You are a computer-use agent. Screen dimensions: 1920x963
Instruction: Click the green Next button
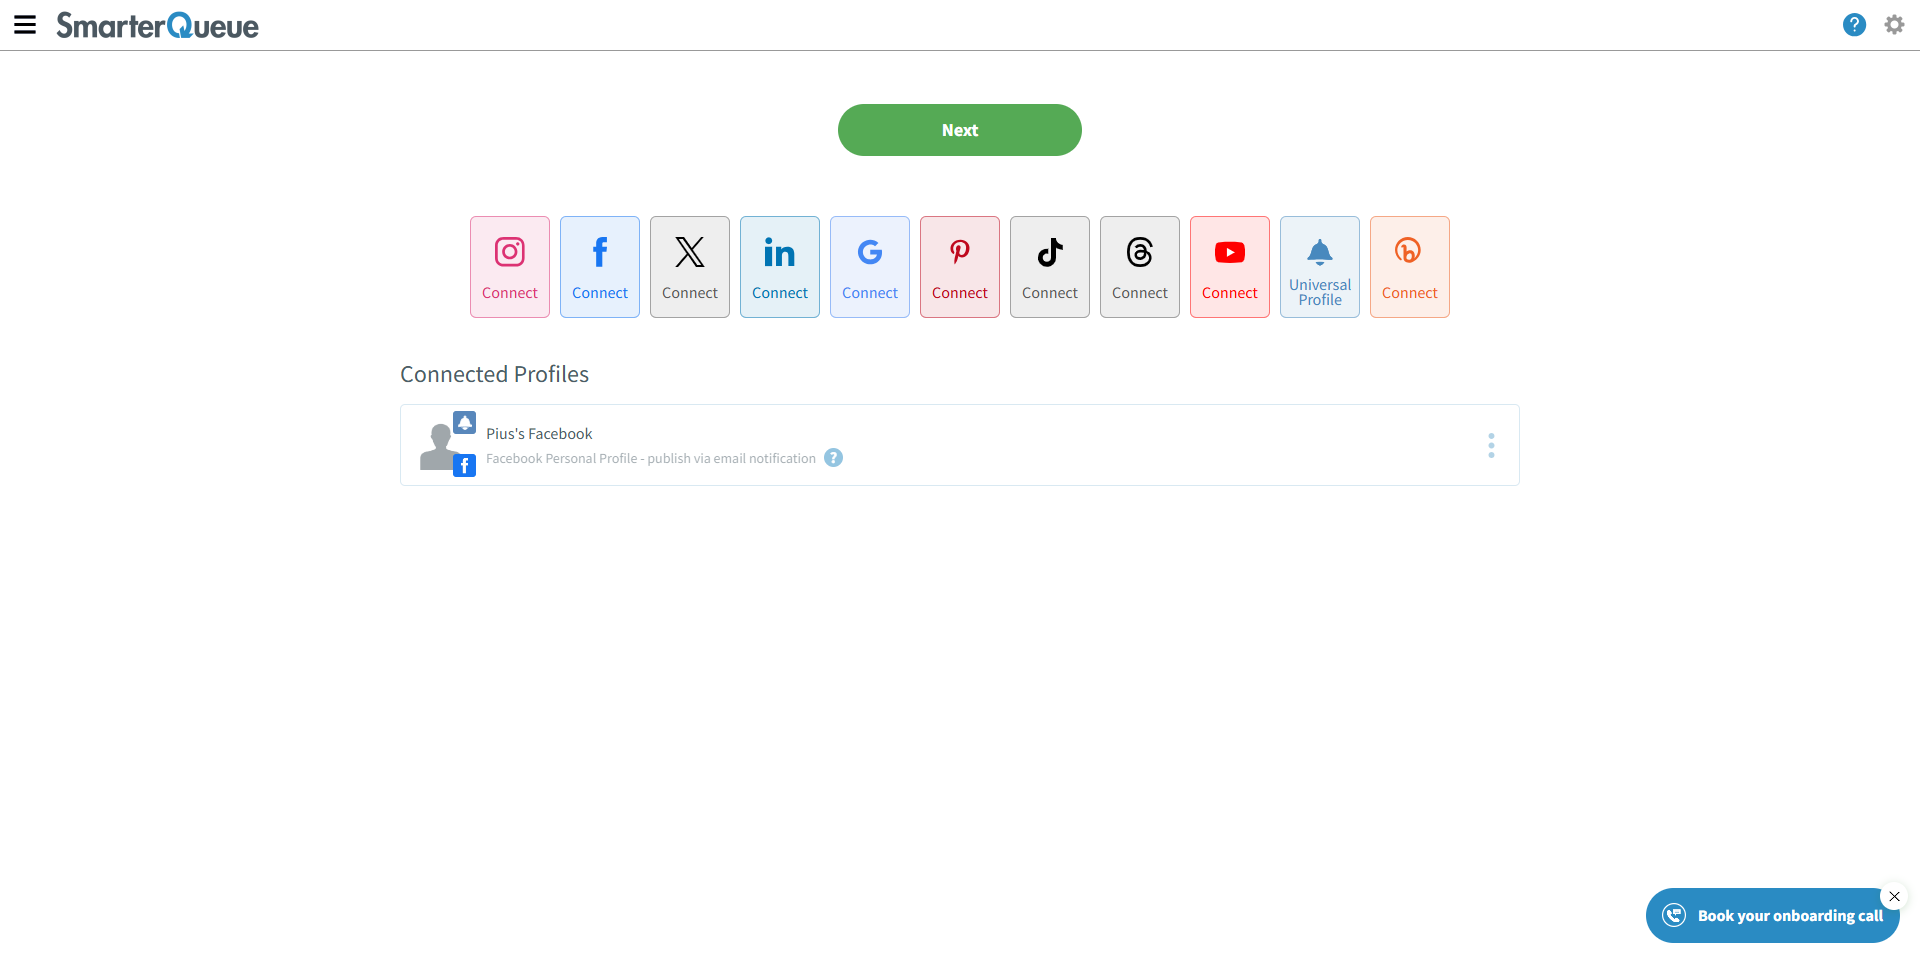click(x=960, y=130)
